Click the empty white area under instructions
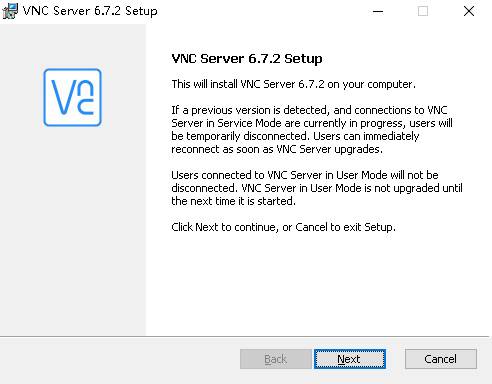The image size is (492, 384). (x=317, y=283)
